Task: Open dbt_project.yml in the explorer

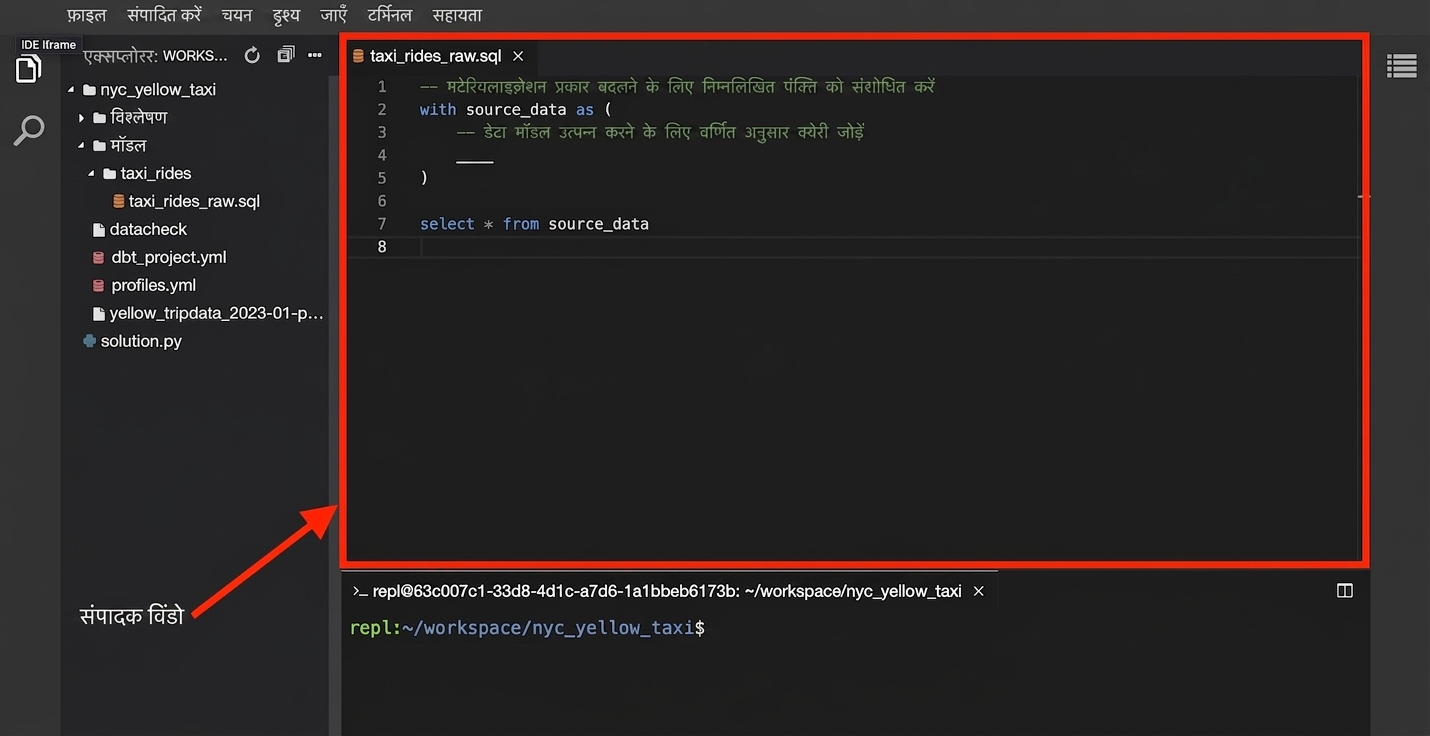Action: click(169, 257)
